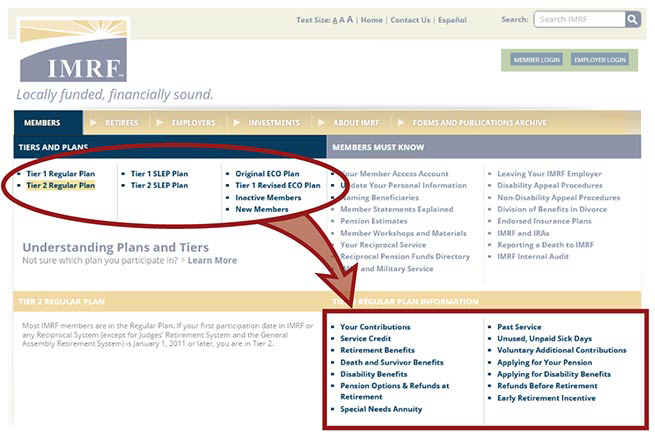Open Your Contributions link
Image resolution: width=655 pixels, height=433 pixels.
pyautogui.click(x=375, y=327)
